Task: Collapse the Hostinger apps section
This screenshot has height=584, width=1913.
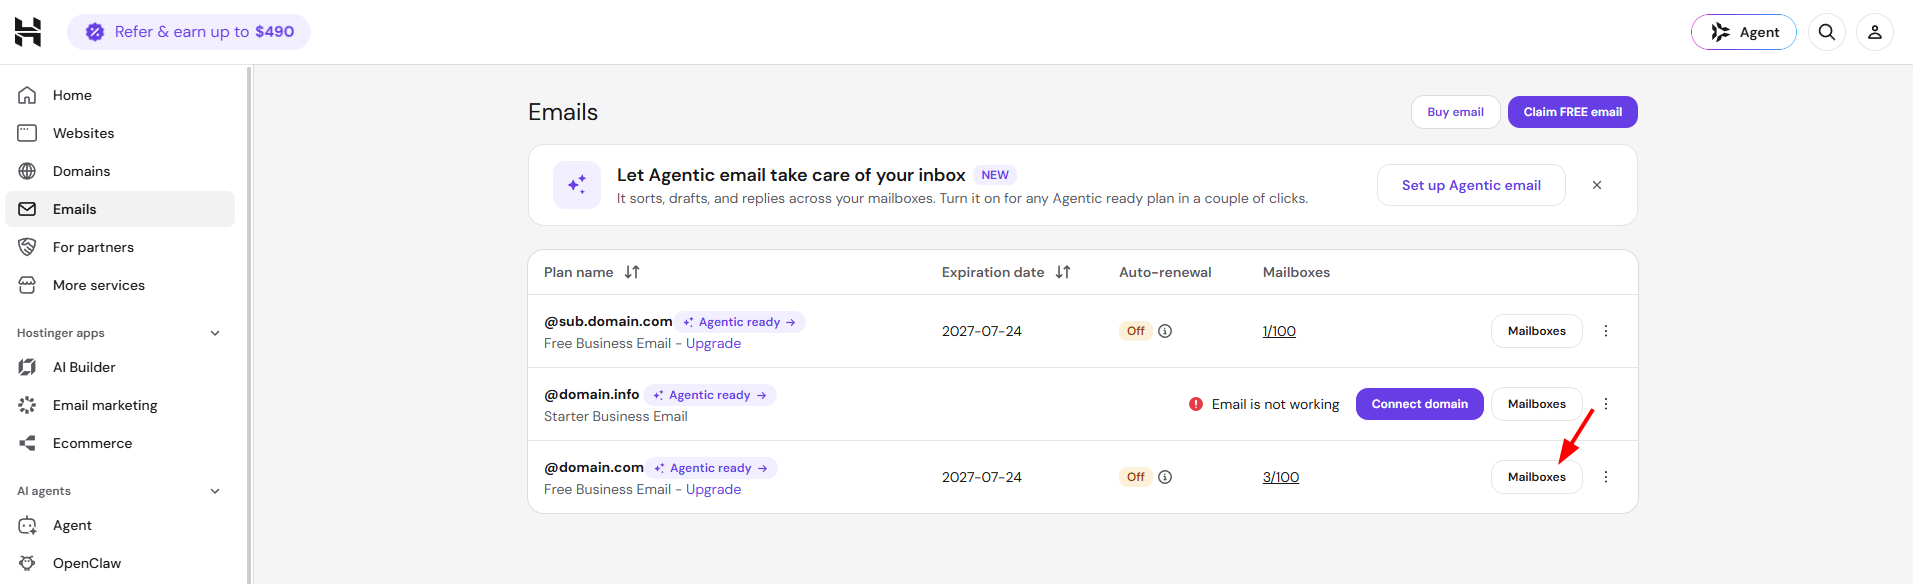Action: 215,333
